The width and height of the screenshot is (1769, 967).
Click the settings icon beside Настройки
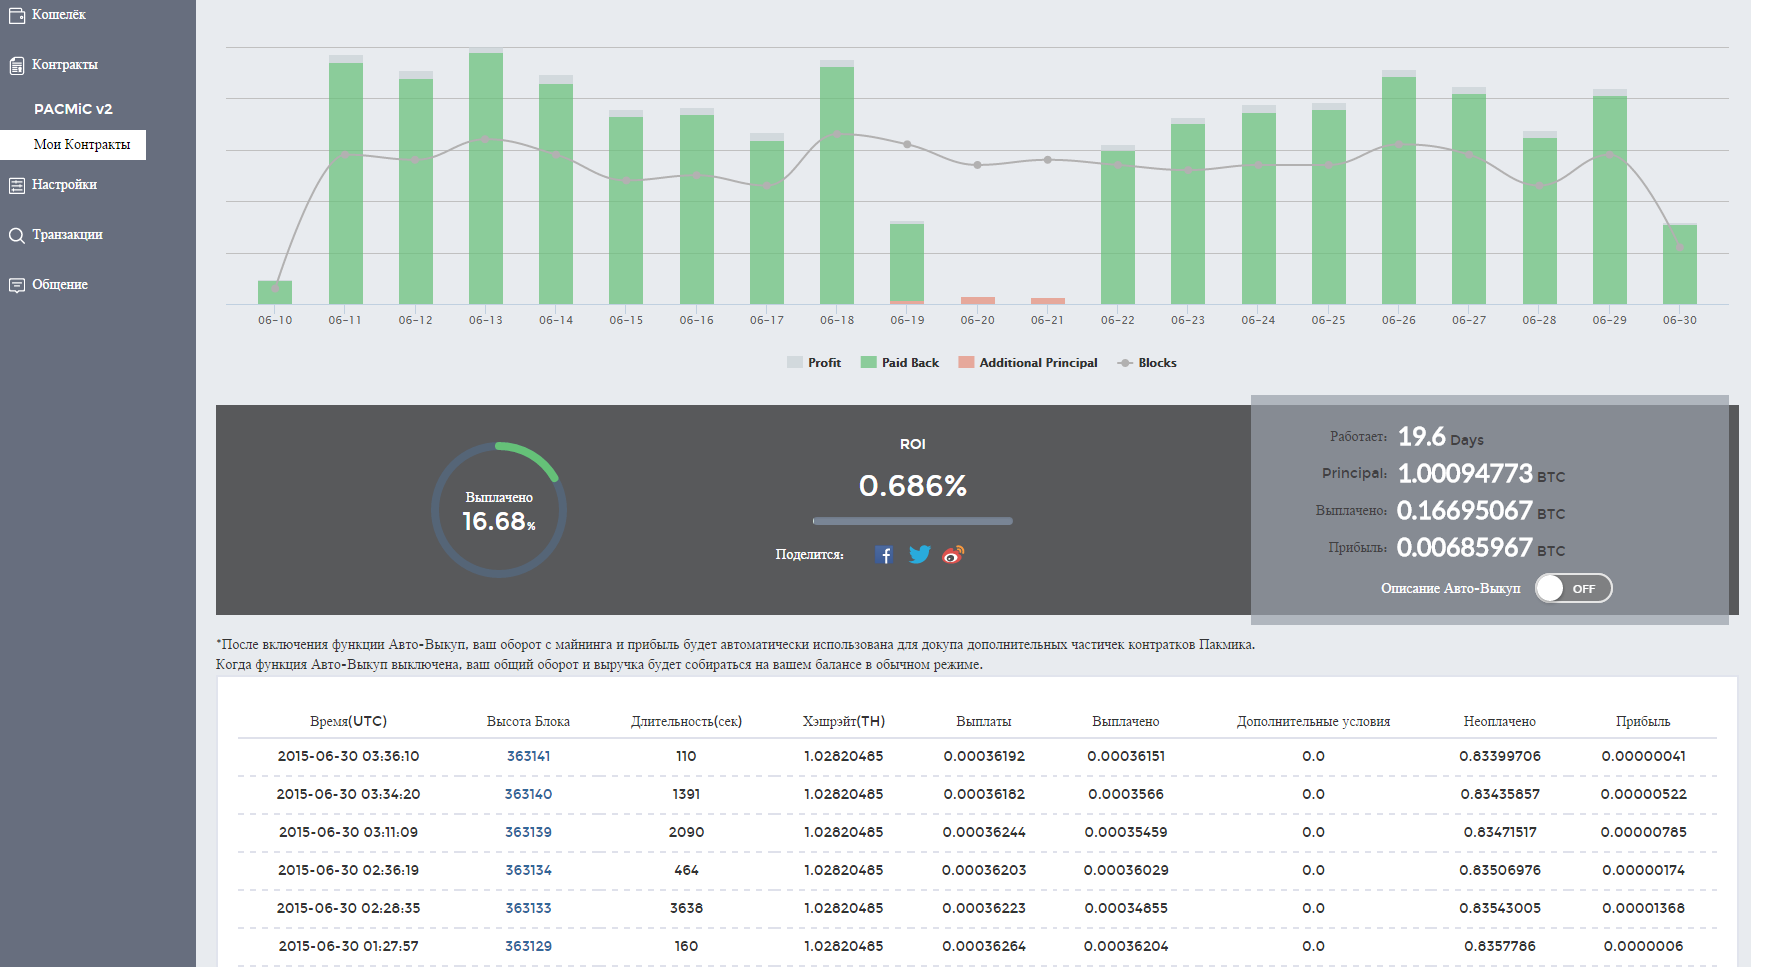click(x=16, y=185)
